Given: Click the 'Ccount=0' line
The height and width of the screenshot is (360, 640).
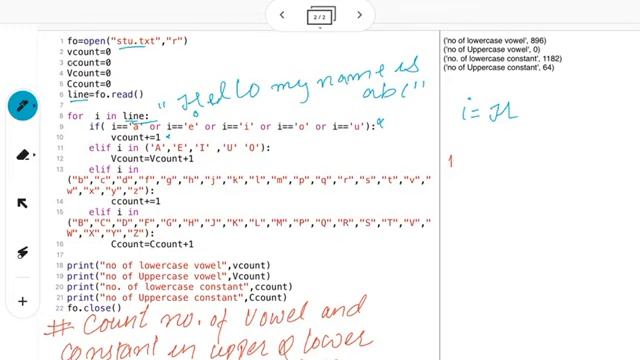Looking at the screenshot, I should pos(89,84).
